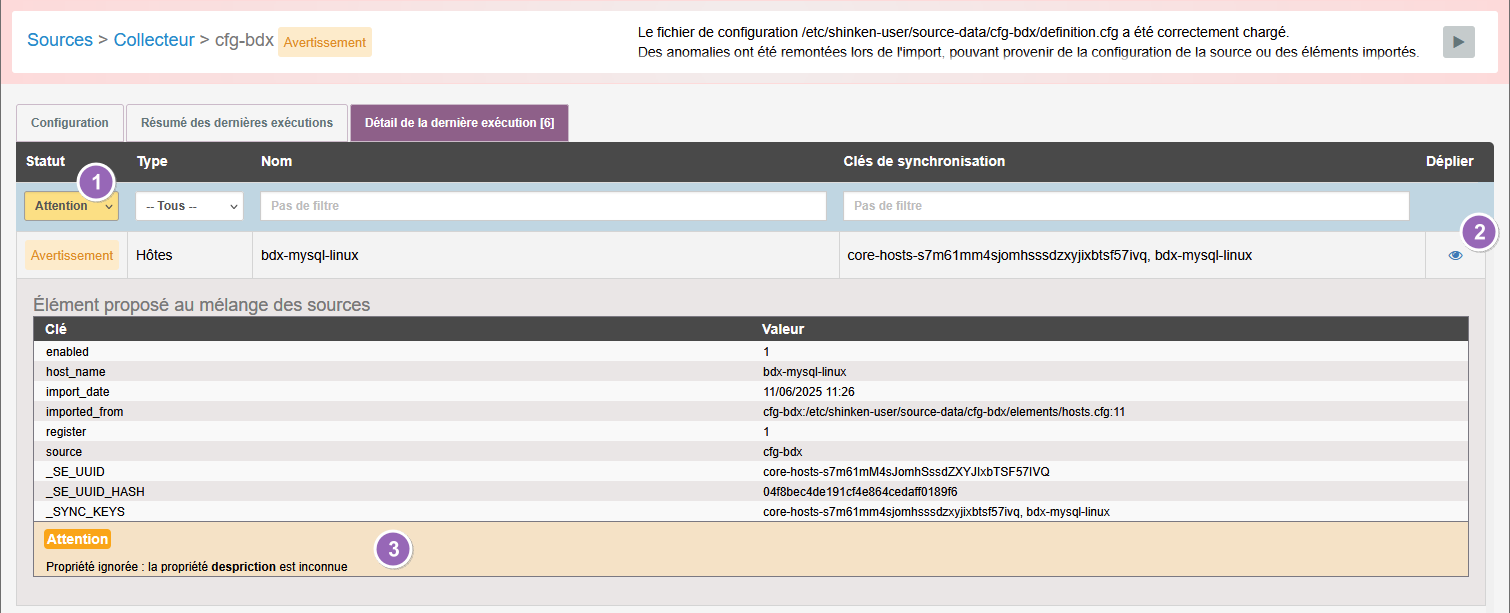Click the purple numbered marker 3
The width and height of the screenshot is (1510, 613).
click(394, 549)
